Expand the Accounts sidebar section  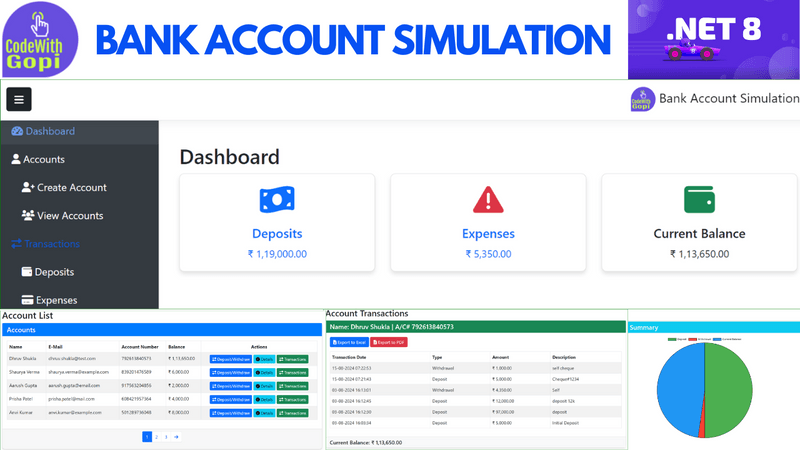tap(43, 159)
